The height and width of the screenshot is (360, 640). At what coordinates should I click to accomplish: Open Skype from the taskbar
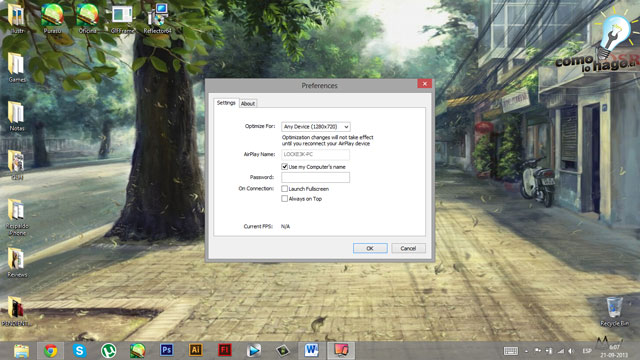80,351
